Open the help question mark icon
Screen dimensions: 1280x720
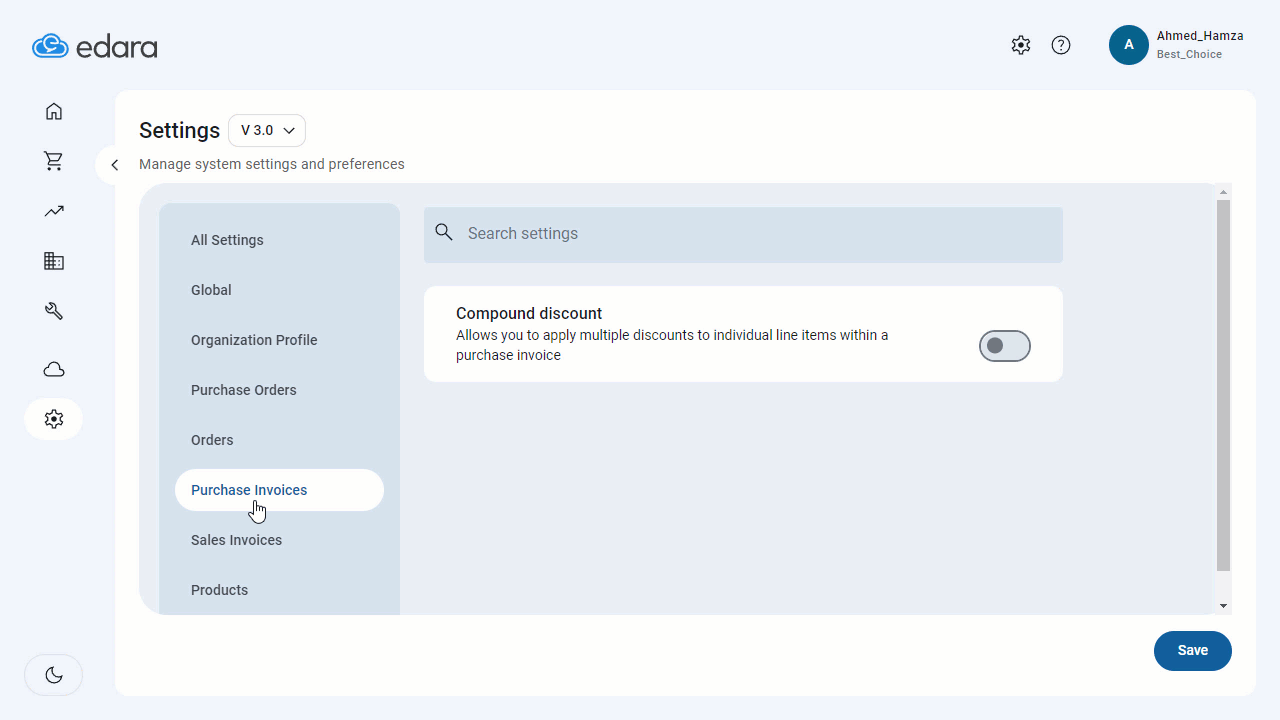point(1061,45)
